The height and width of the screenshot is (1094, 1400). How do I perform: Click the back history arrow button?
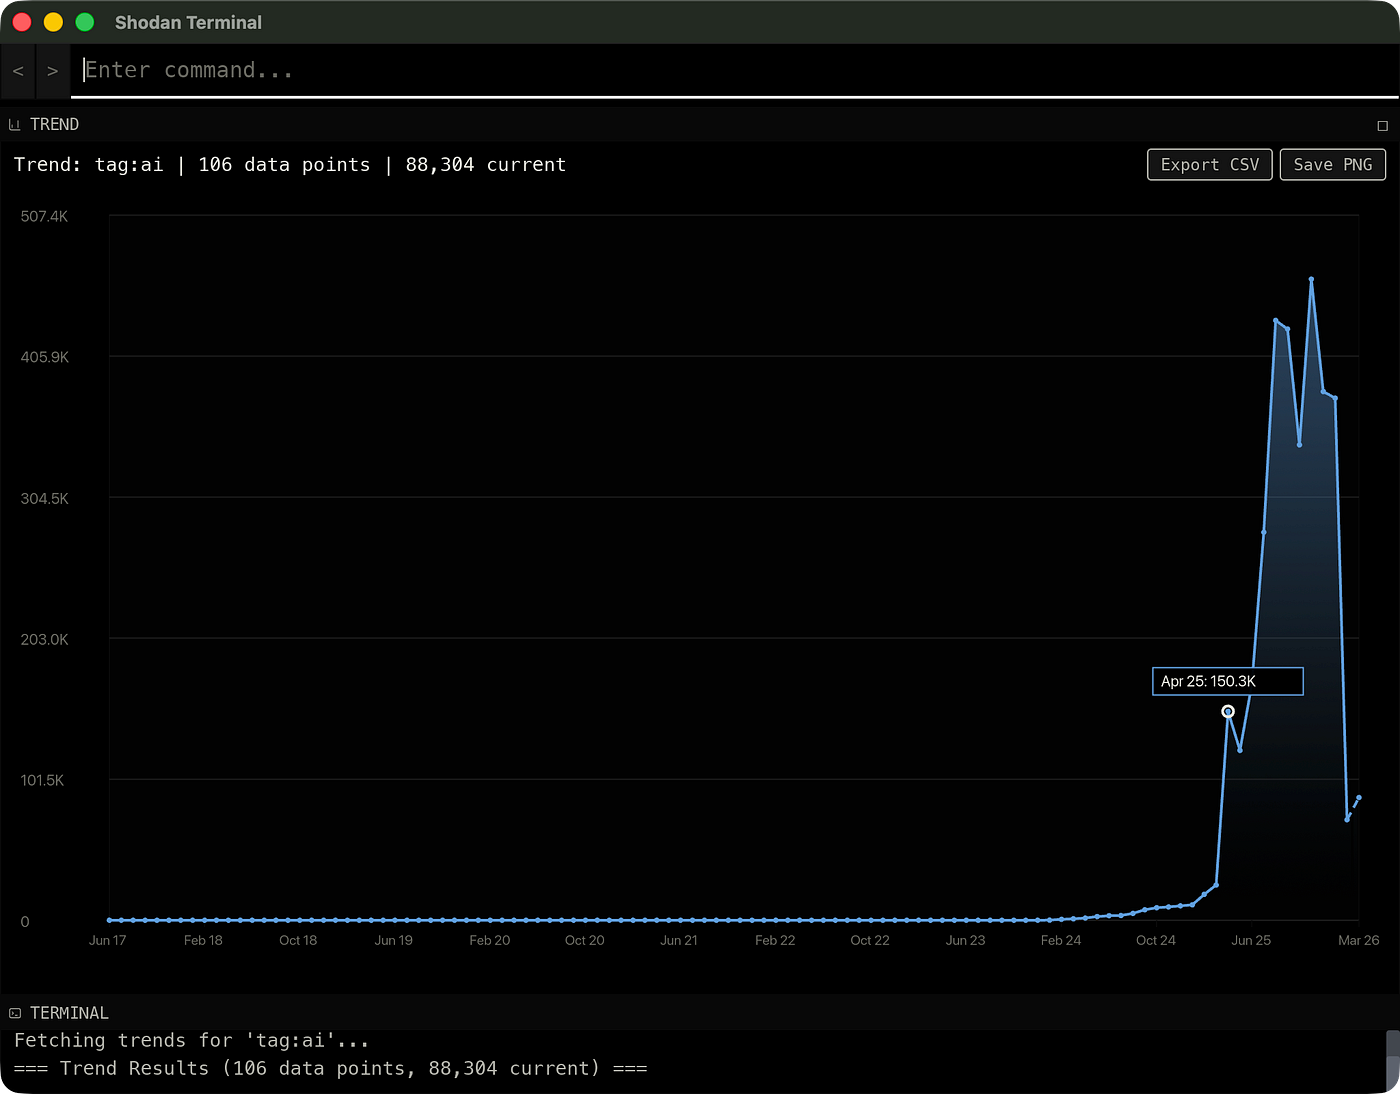(x=18, y=71)
